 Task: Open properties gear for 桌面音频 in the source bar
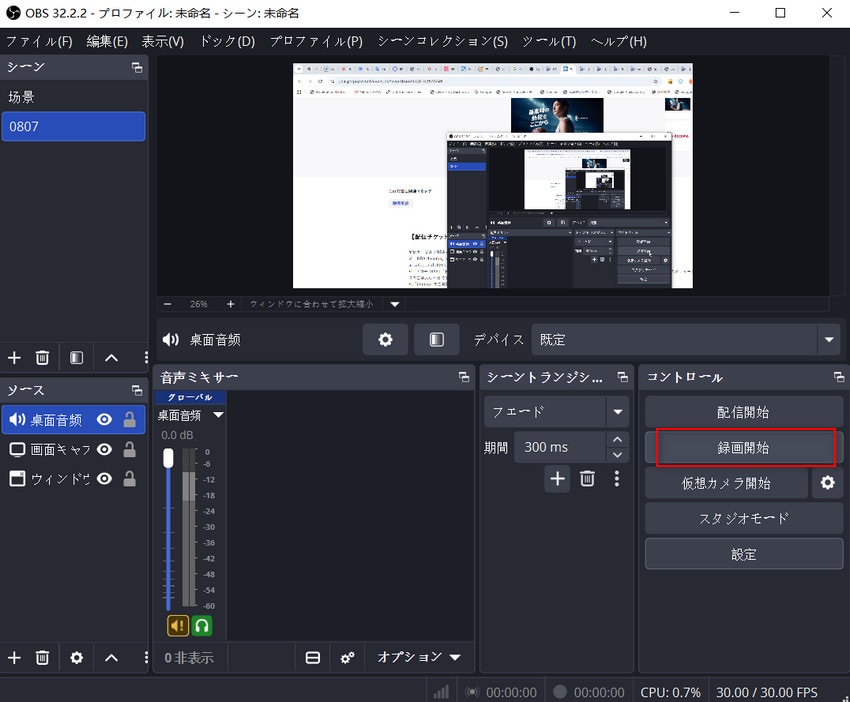385,340
